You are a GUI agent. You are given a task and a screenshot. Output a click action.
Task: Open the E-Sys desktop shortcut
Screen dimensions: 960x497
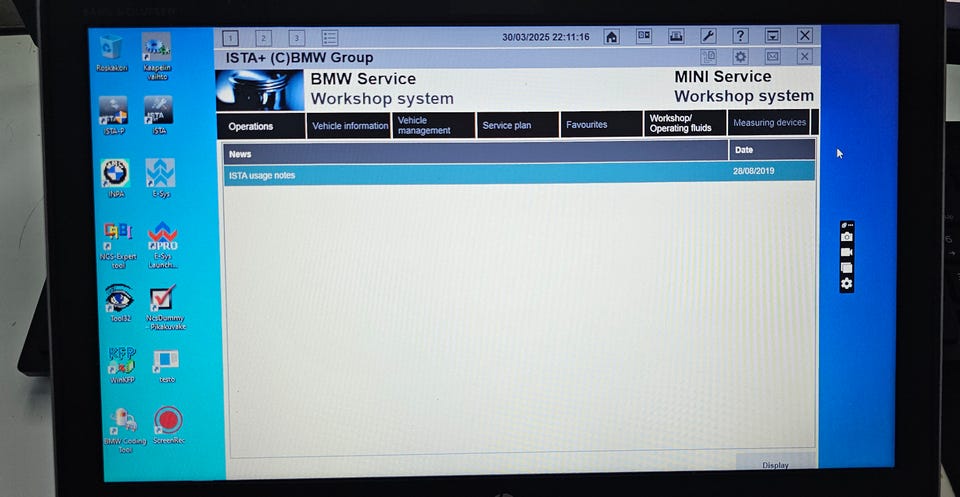[x=161, y=178]
